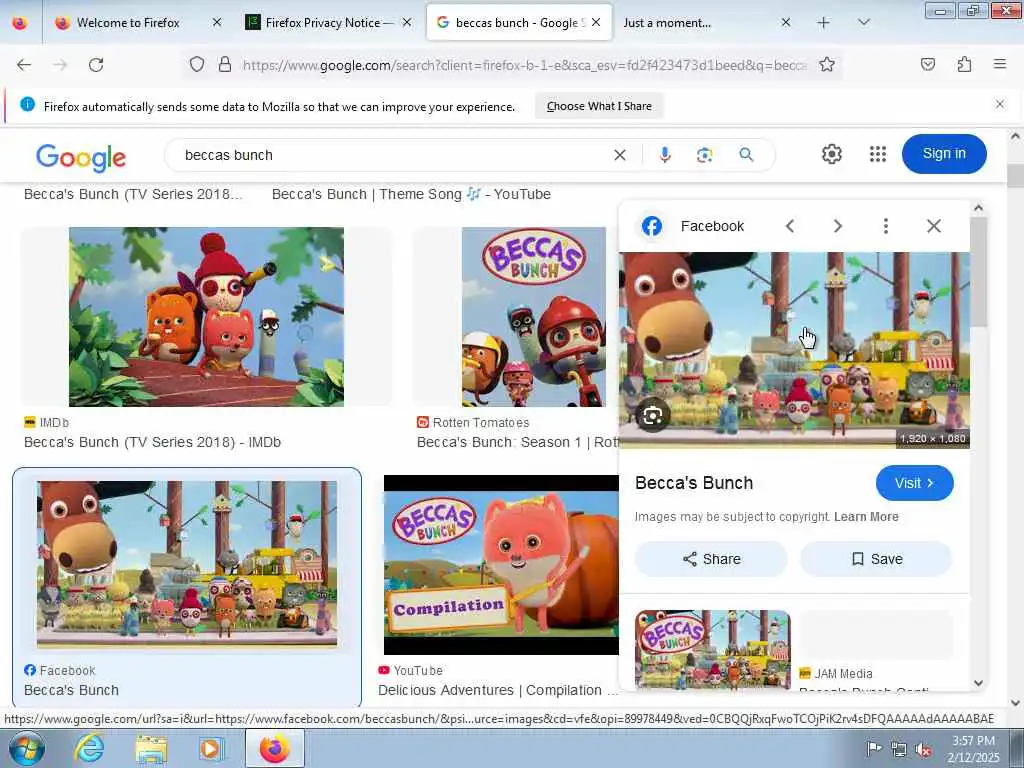
Task: Show previous image in preview panel
Action: 790,226
